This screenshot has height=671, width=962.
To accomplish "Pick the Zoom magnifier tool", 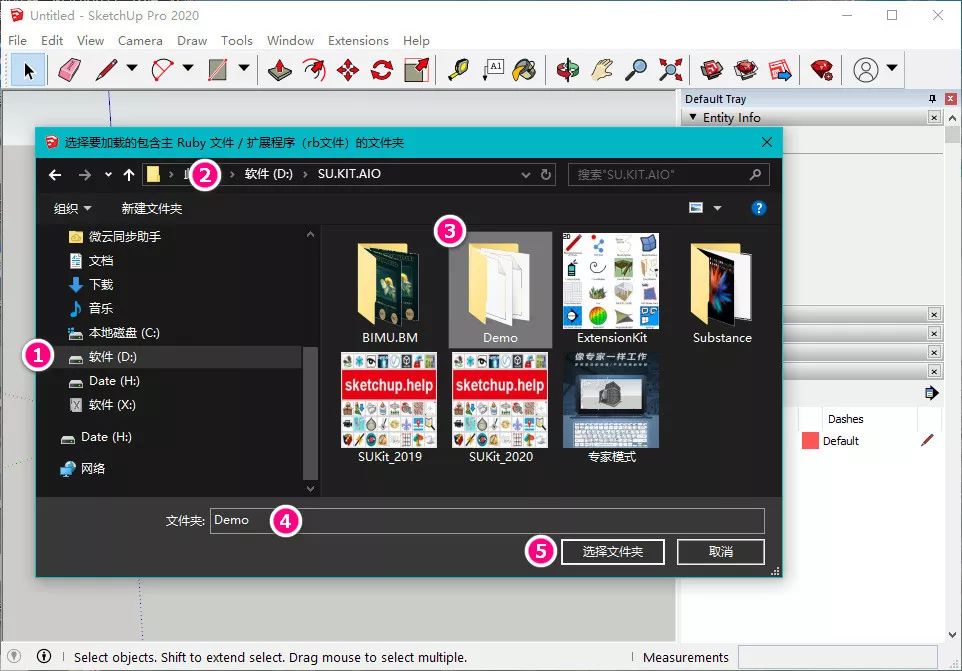I will (636, 70).
